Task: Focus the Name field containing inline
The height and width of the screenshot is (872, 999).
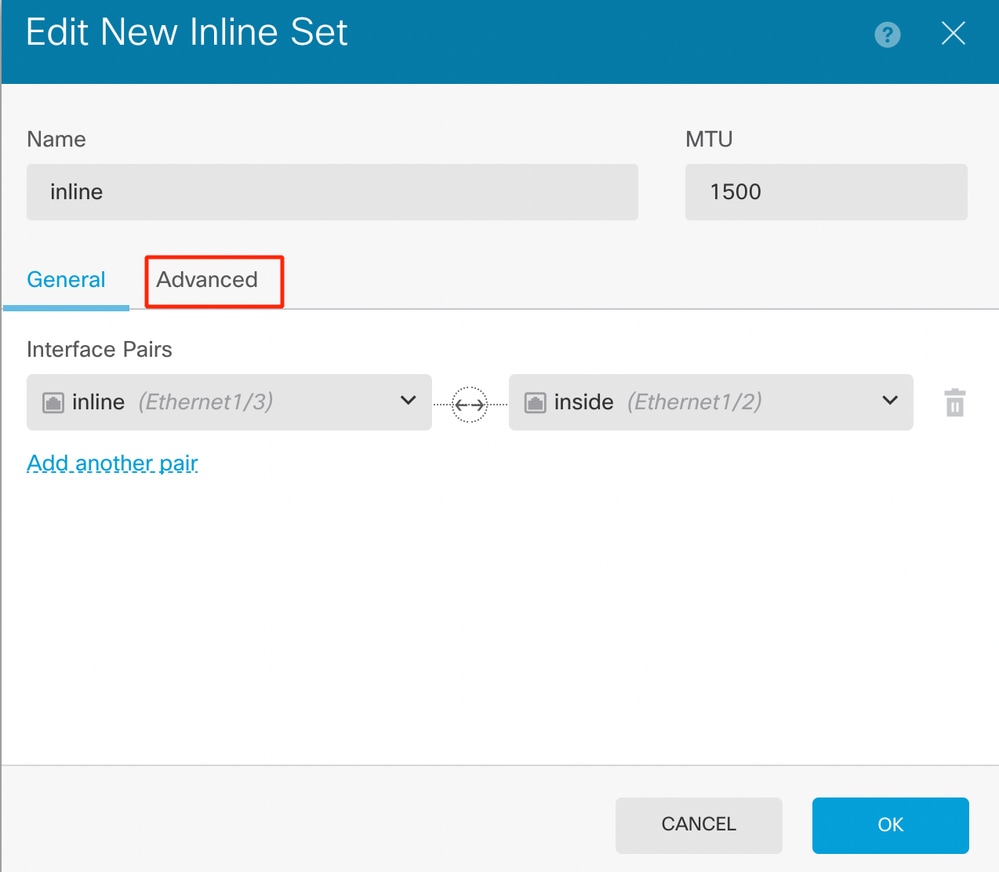Action: (x=332, y=192)
